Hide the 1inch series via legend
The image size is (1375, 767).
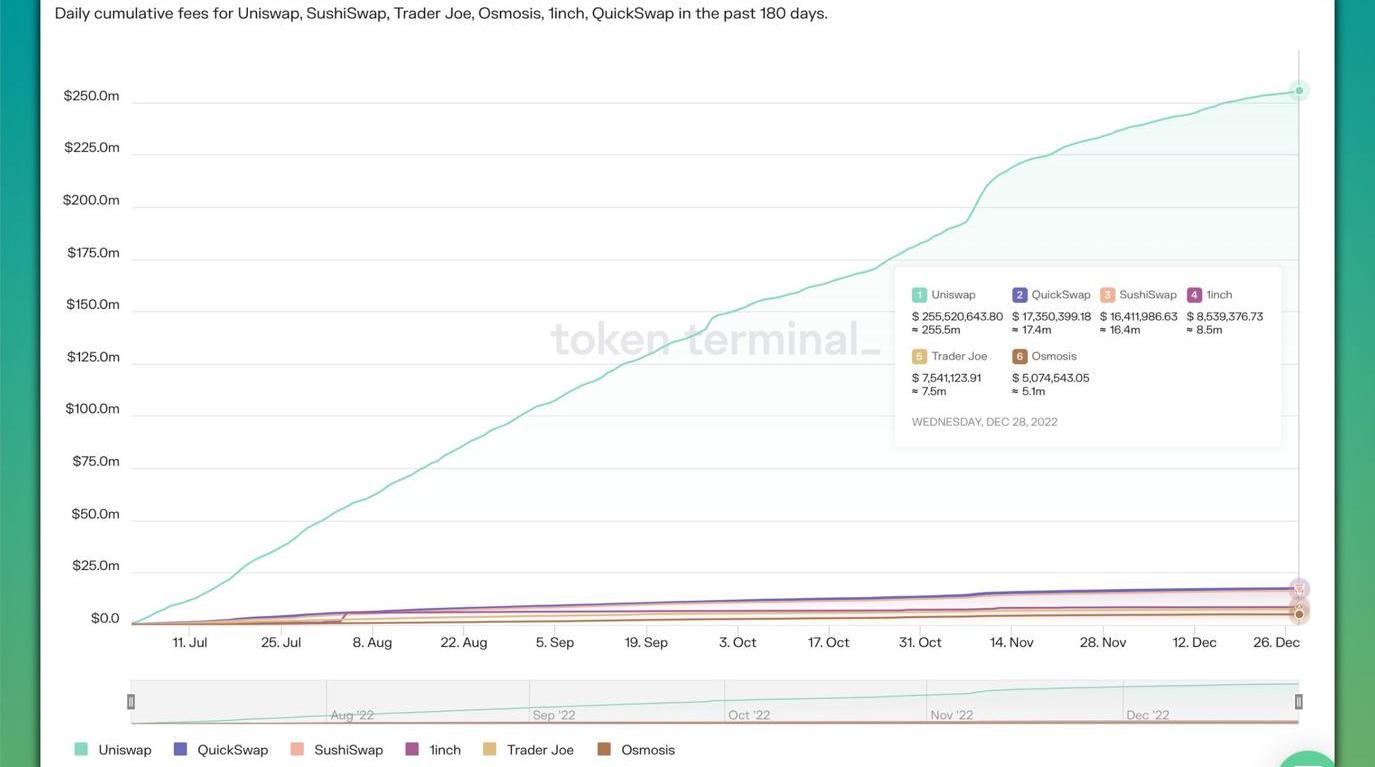[x=433, y=750]
